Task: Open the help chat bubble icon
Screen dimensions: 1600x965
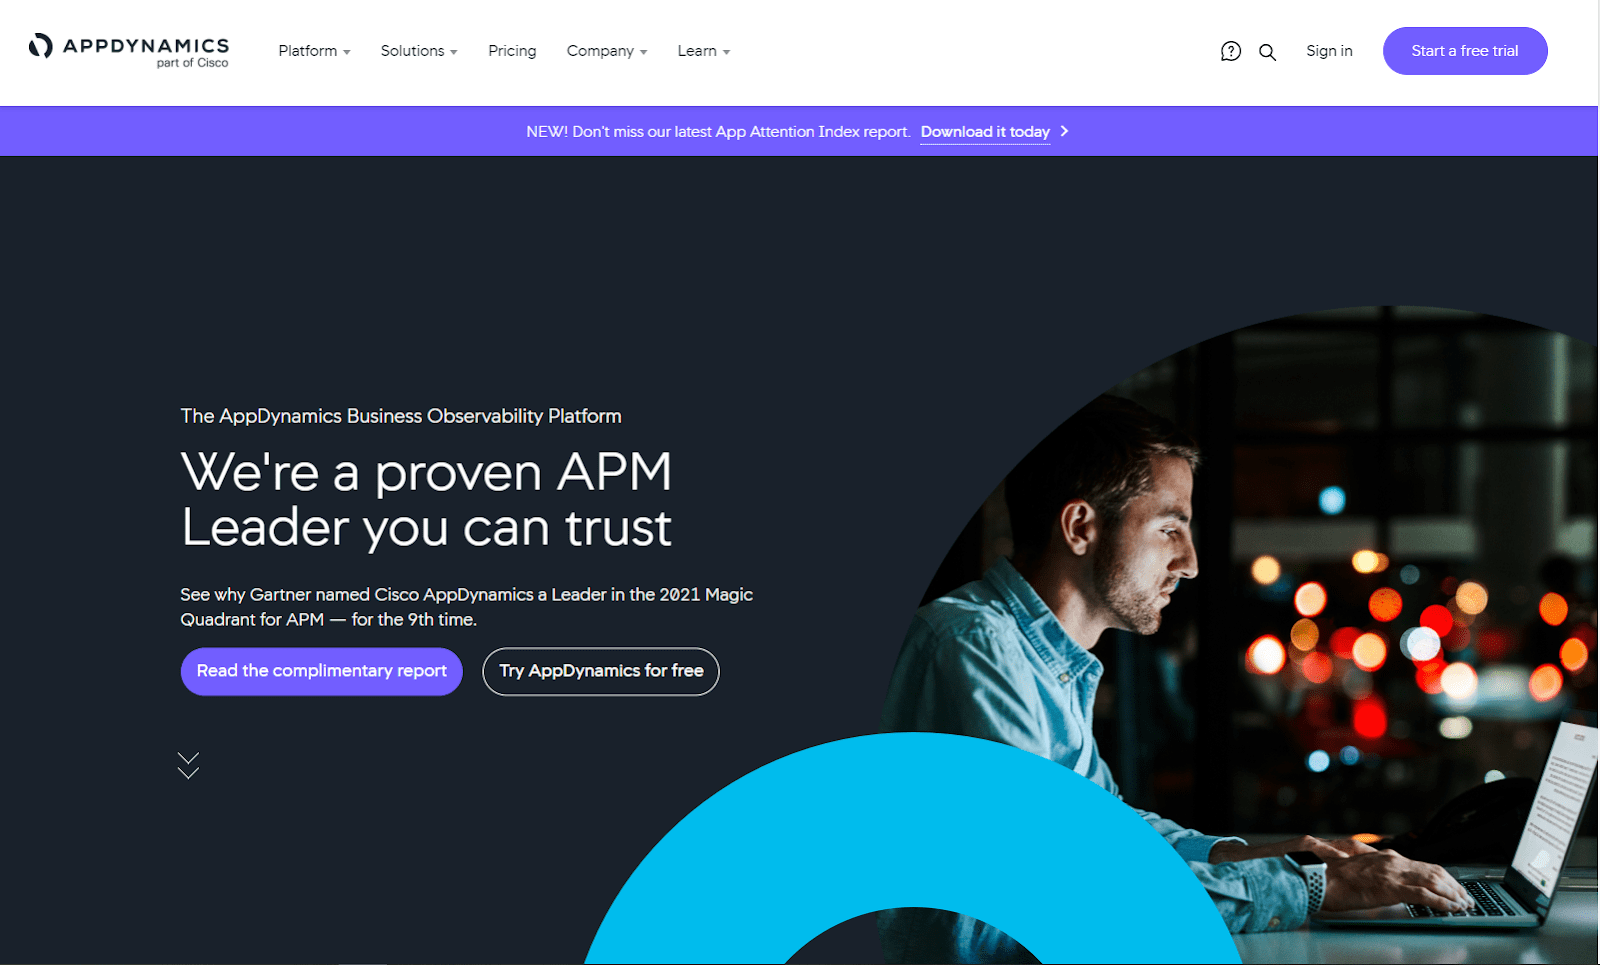Action: click(1231, 51)
